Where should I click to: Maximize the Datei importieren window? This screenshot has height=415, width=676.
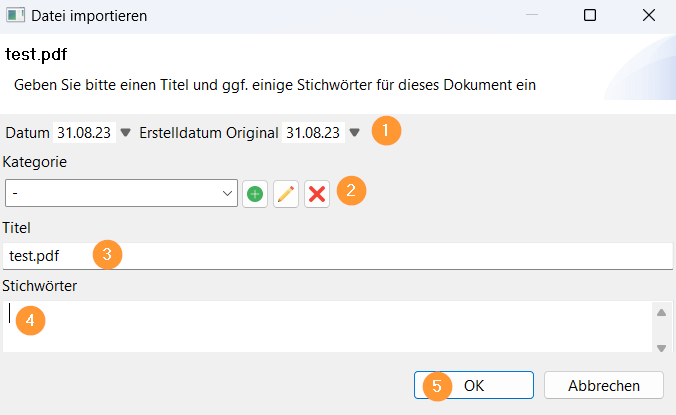tap(590, 16)
